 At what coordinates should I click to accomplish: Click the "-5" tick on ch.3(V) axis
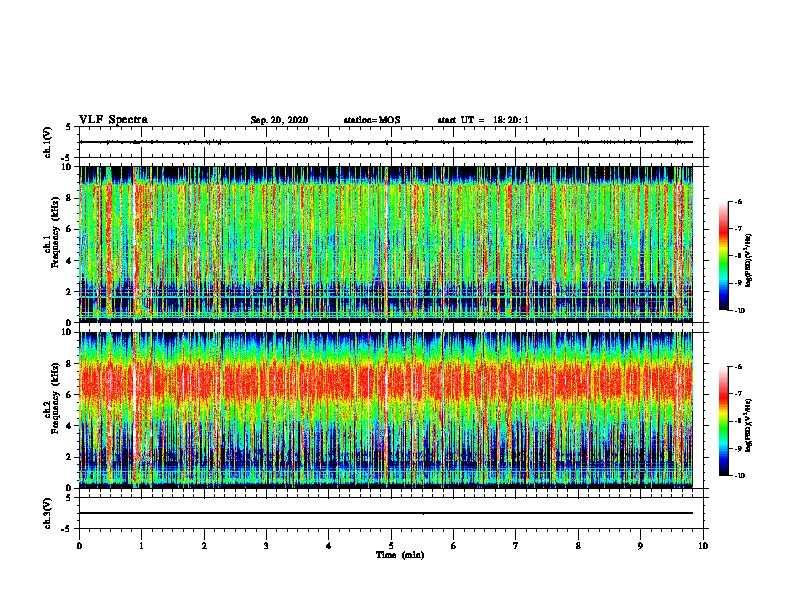(x=67, y=529)
